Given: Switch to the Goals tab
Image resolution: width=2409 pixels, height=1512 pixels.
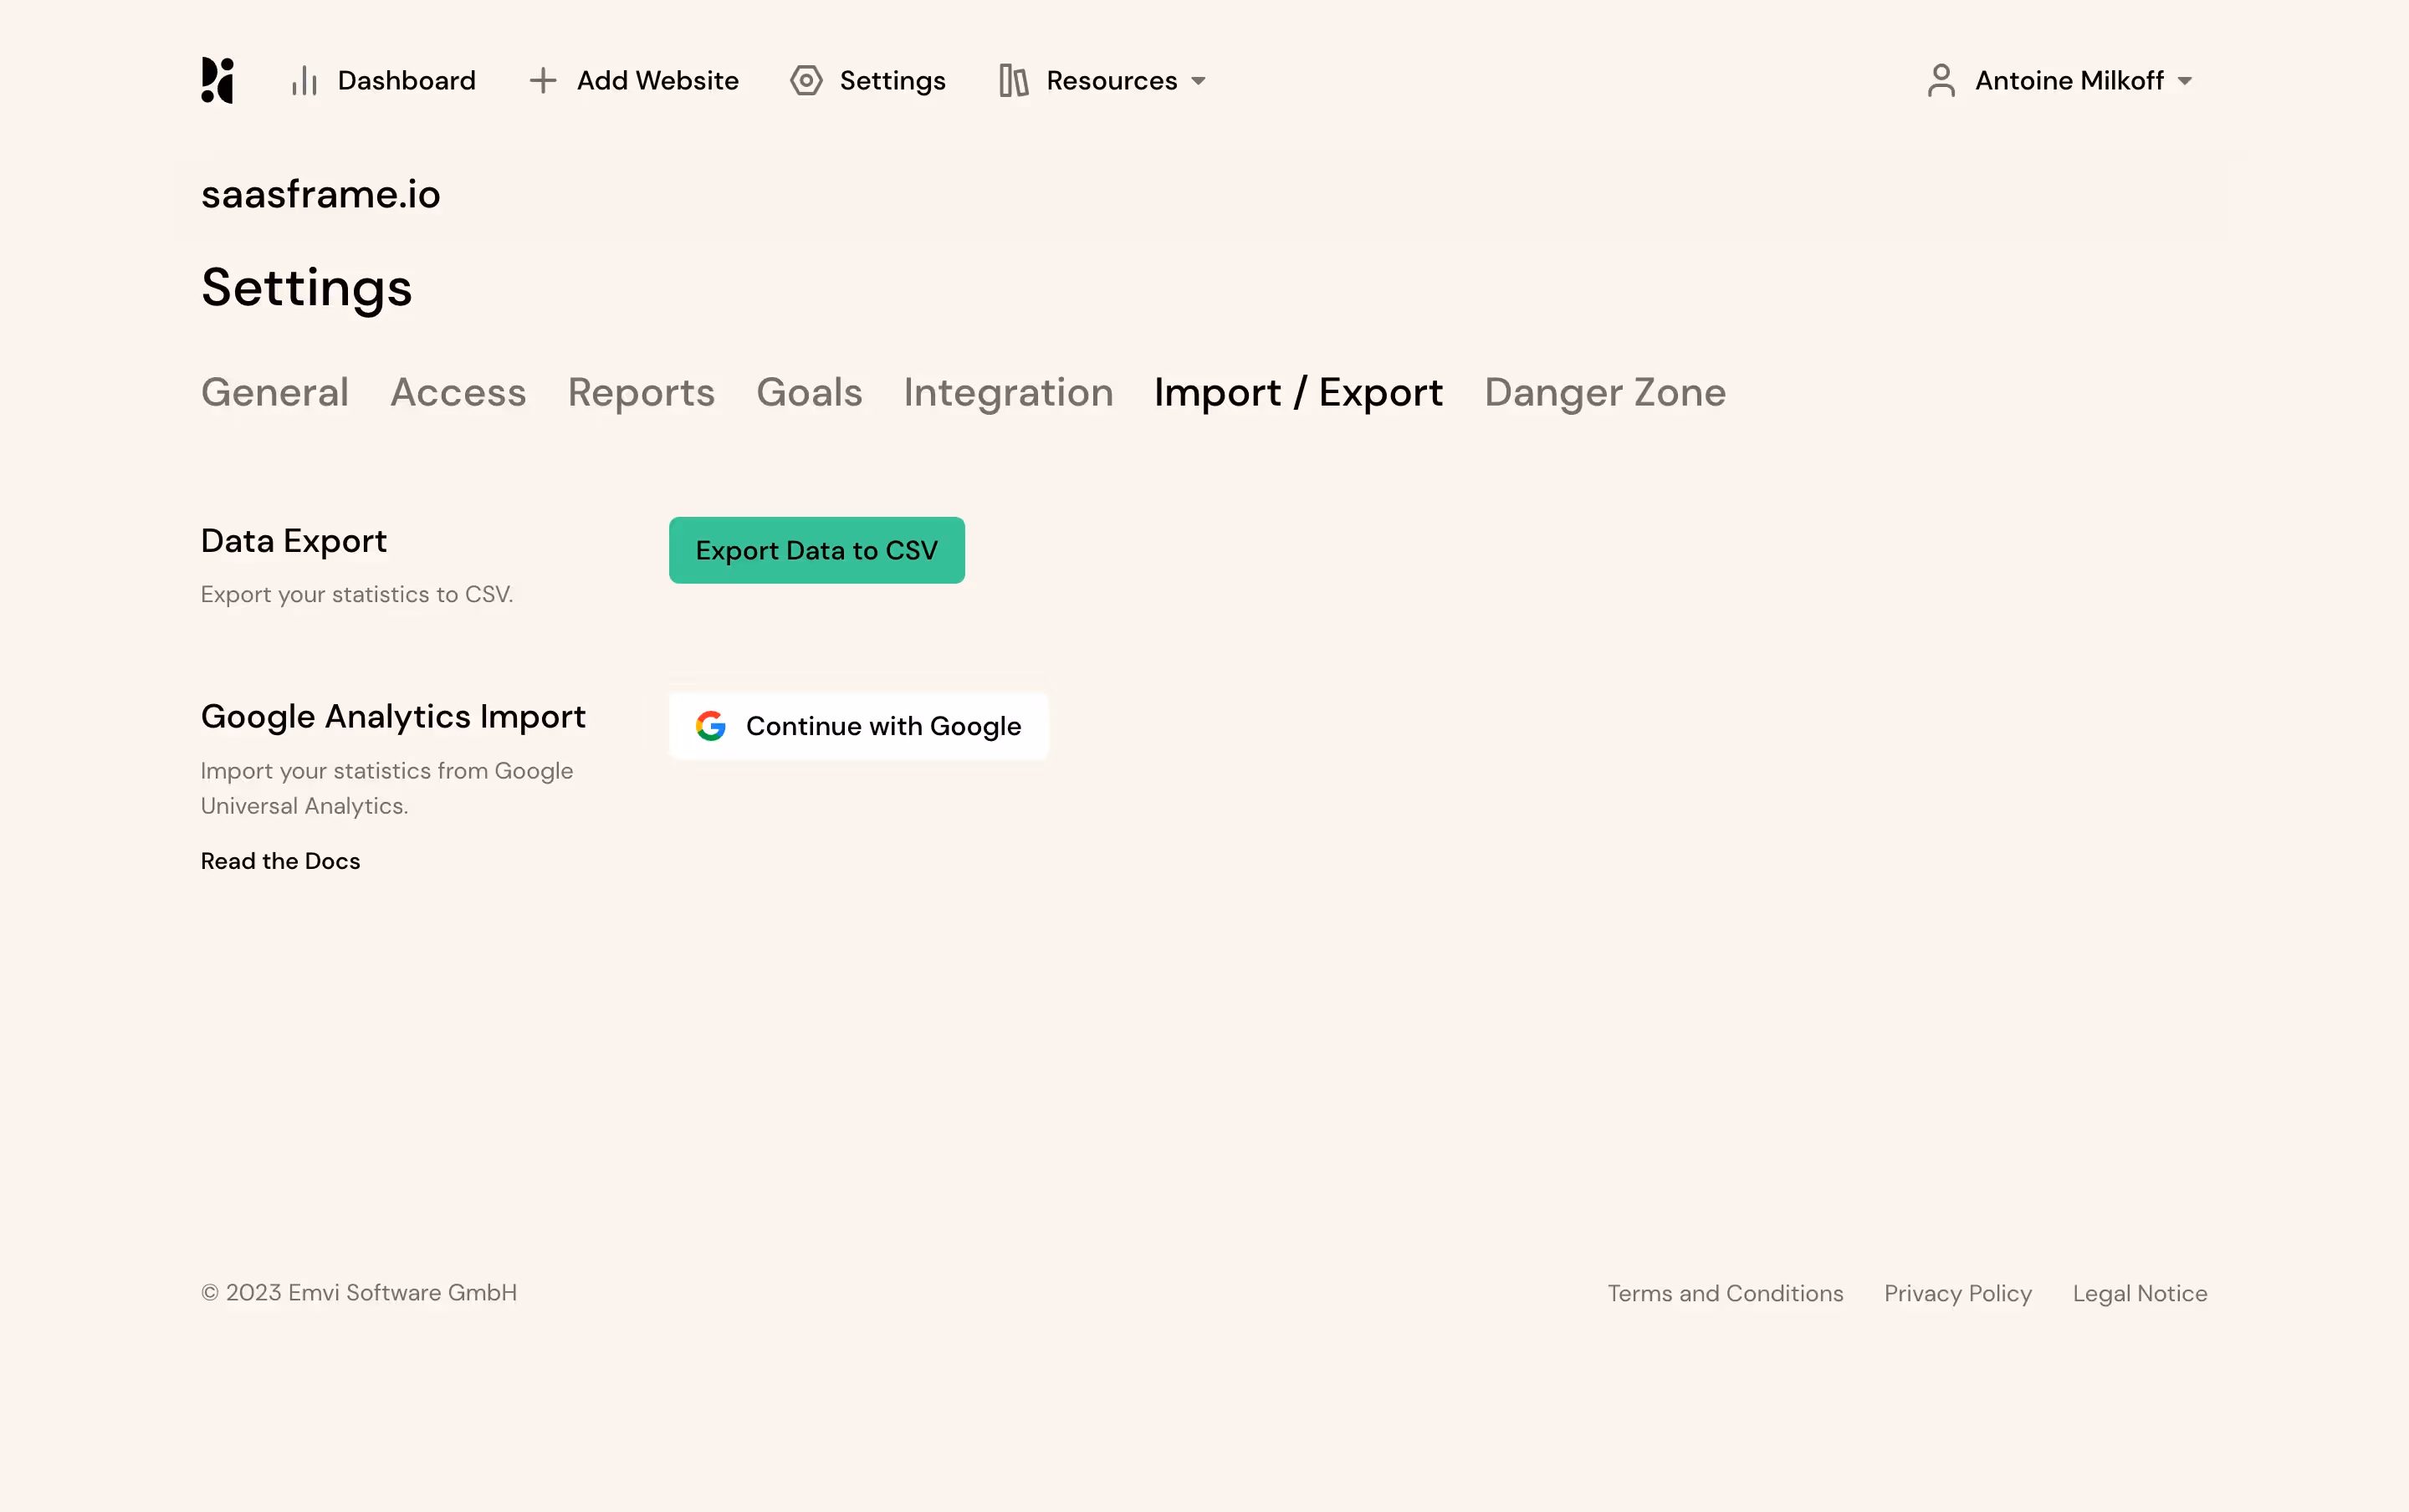Looking at the screenshot, I should [x=808, y=392].
